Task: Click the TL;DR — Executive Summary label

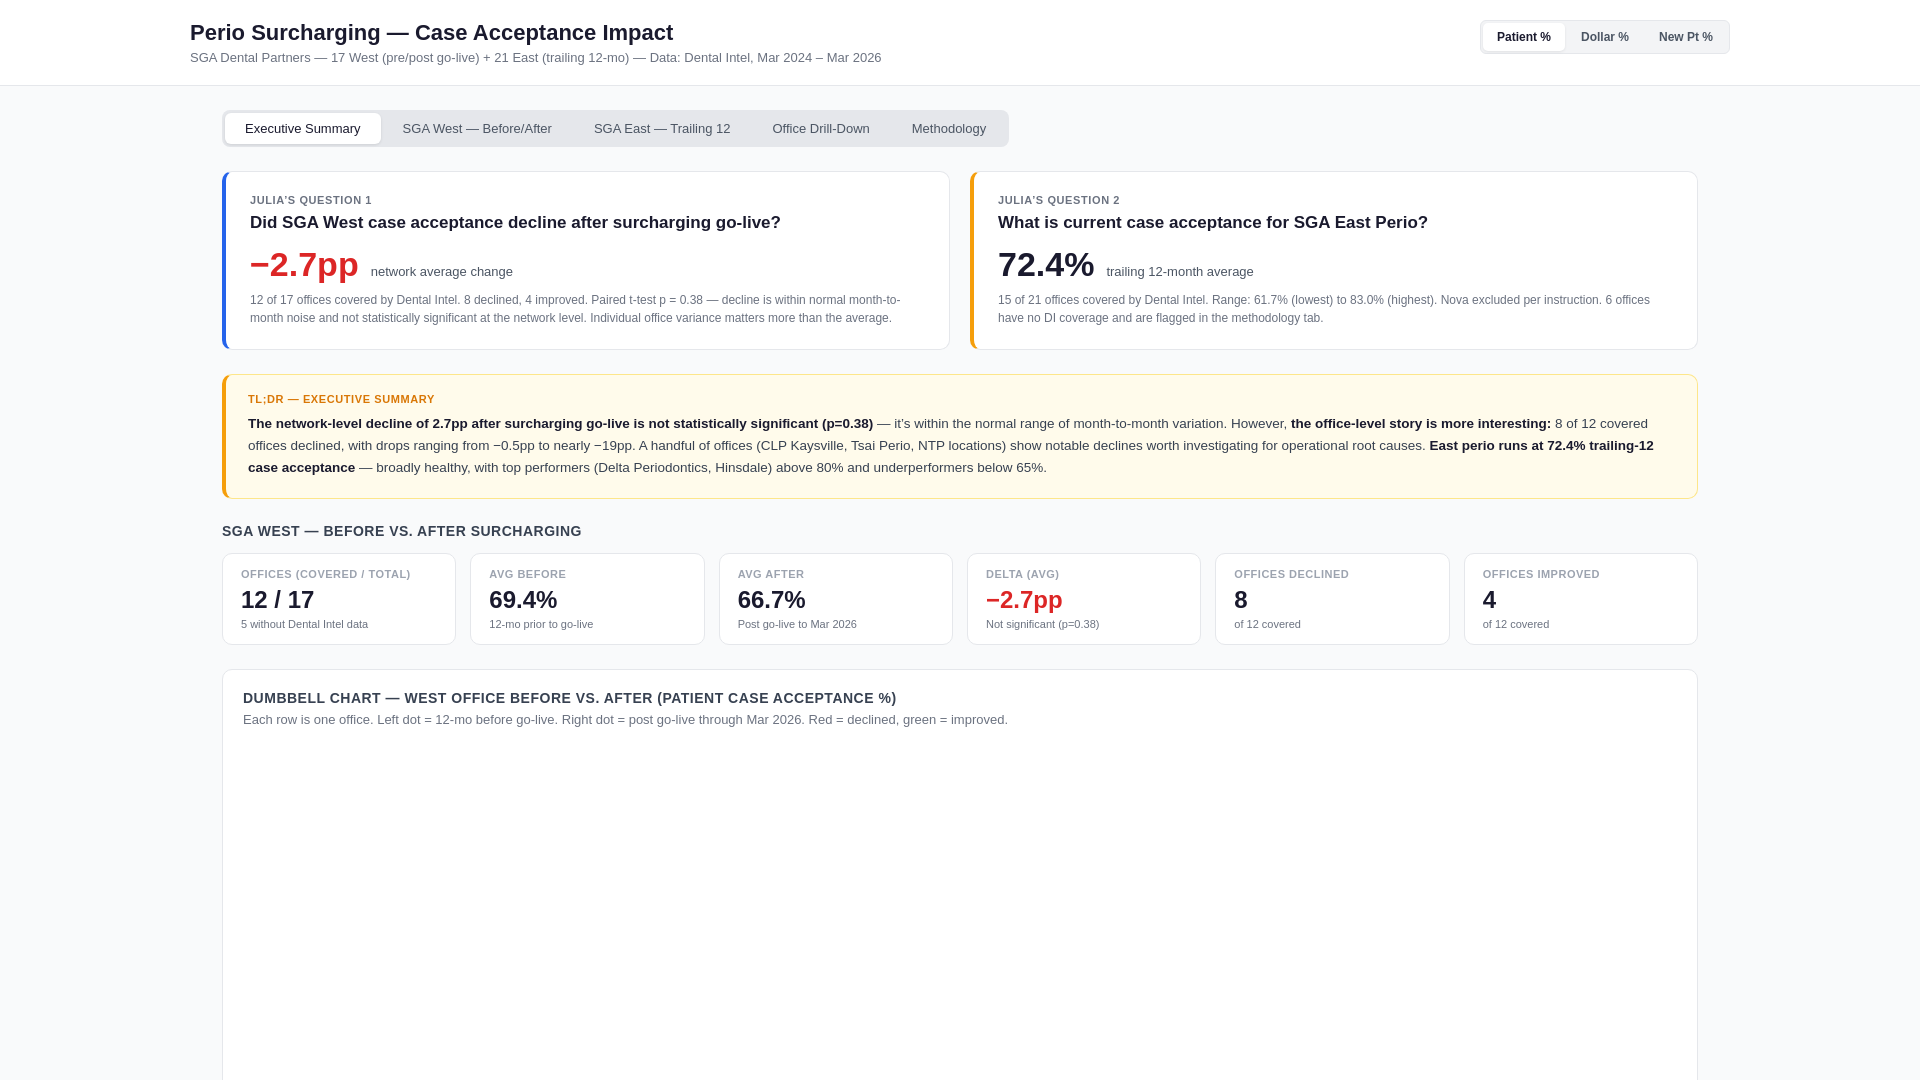Action: tap(341, 399)
